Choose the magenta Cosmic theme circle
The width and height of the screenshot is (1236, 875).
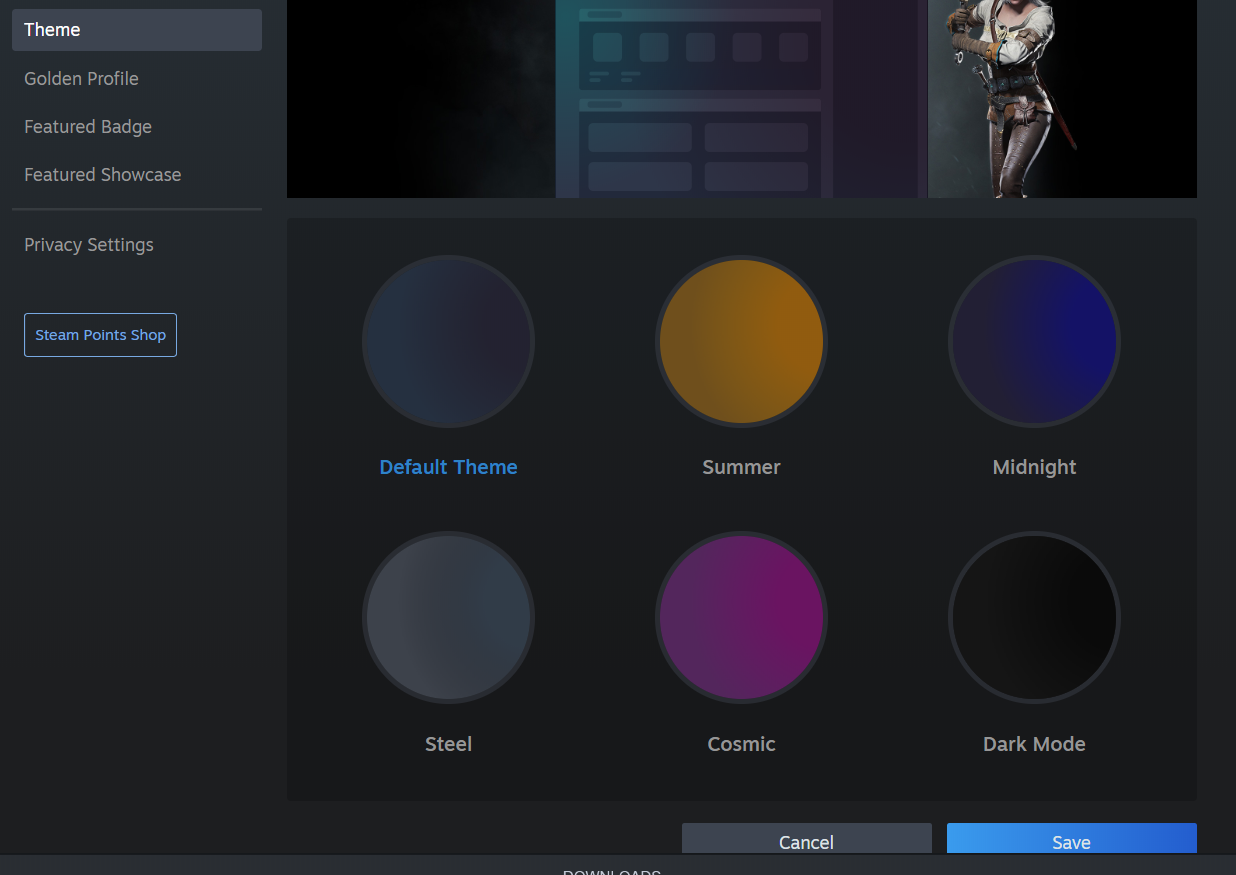click(741, 618)
